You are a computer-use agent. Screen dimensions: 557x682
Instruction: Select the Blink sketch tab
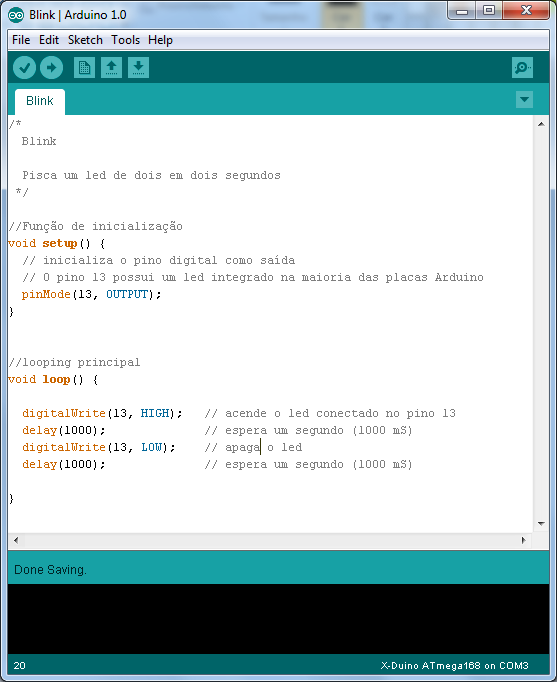(x=40, y=101)
